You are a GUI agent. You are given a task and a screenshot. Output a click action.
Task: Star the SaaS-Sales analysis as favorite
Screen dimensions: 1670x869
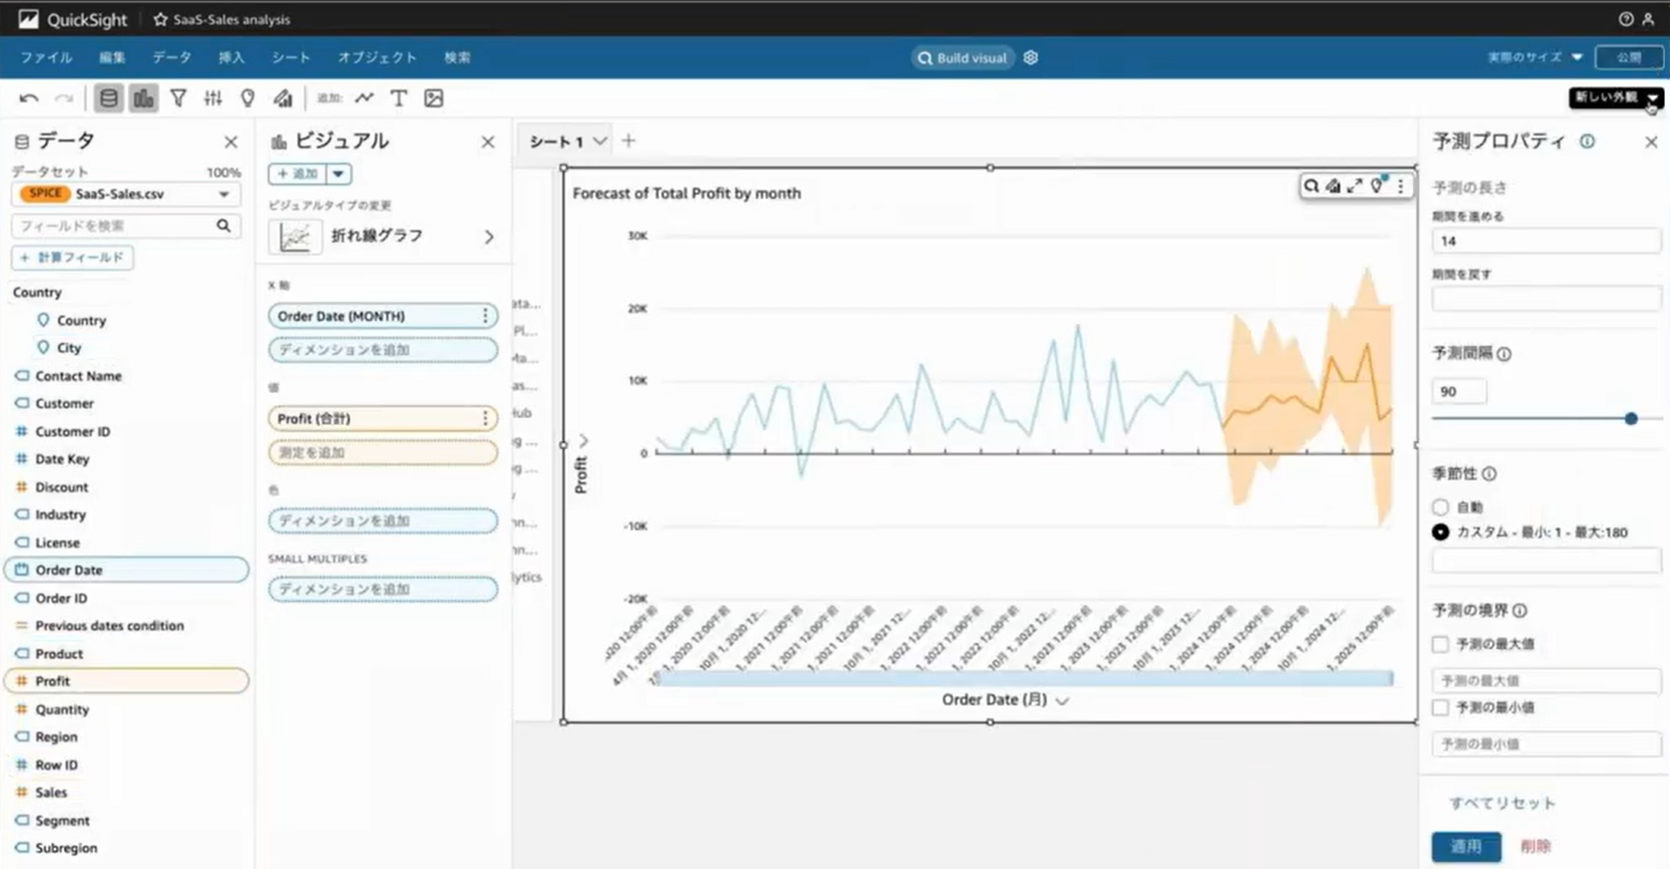(160, 19)
